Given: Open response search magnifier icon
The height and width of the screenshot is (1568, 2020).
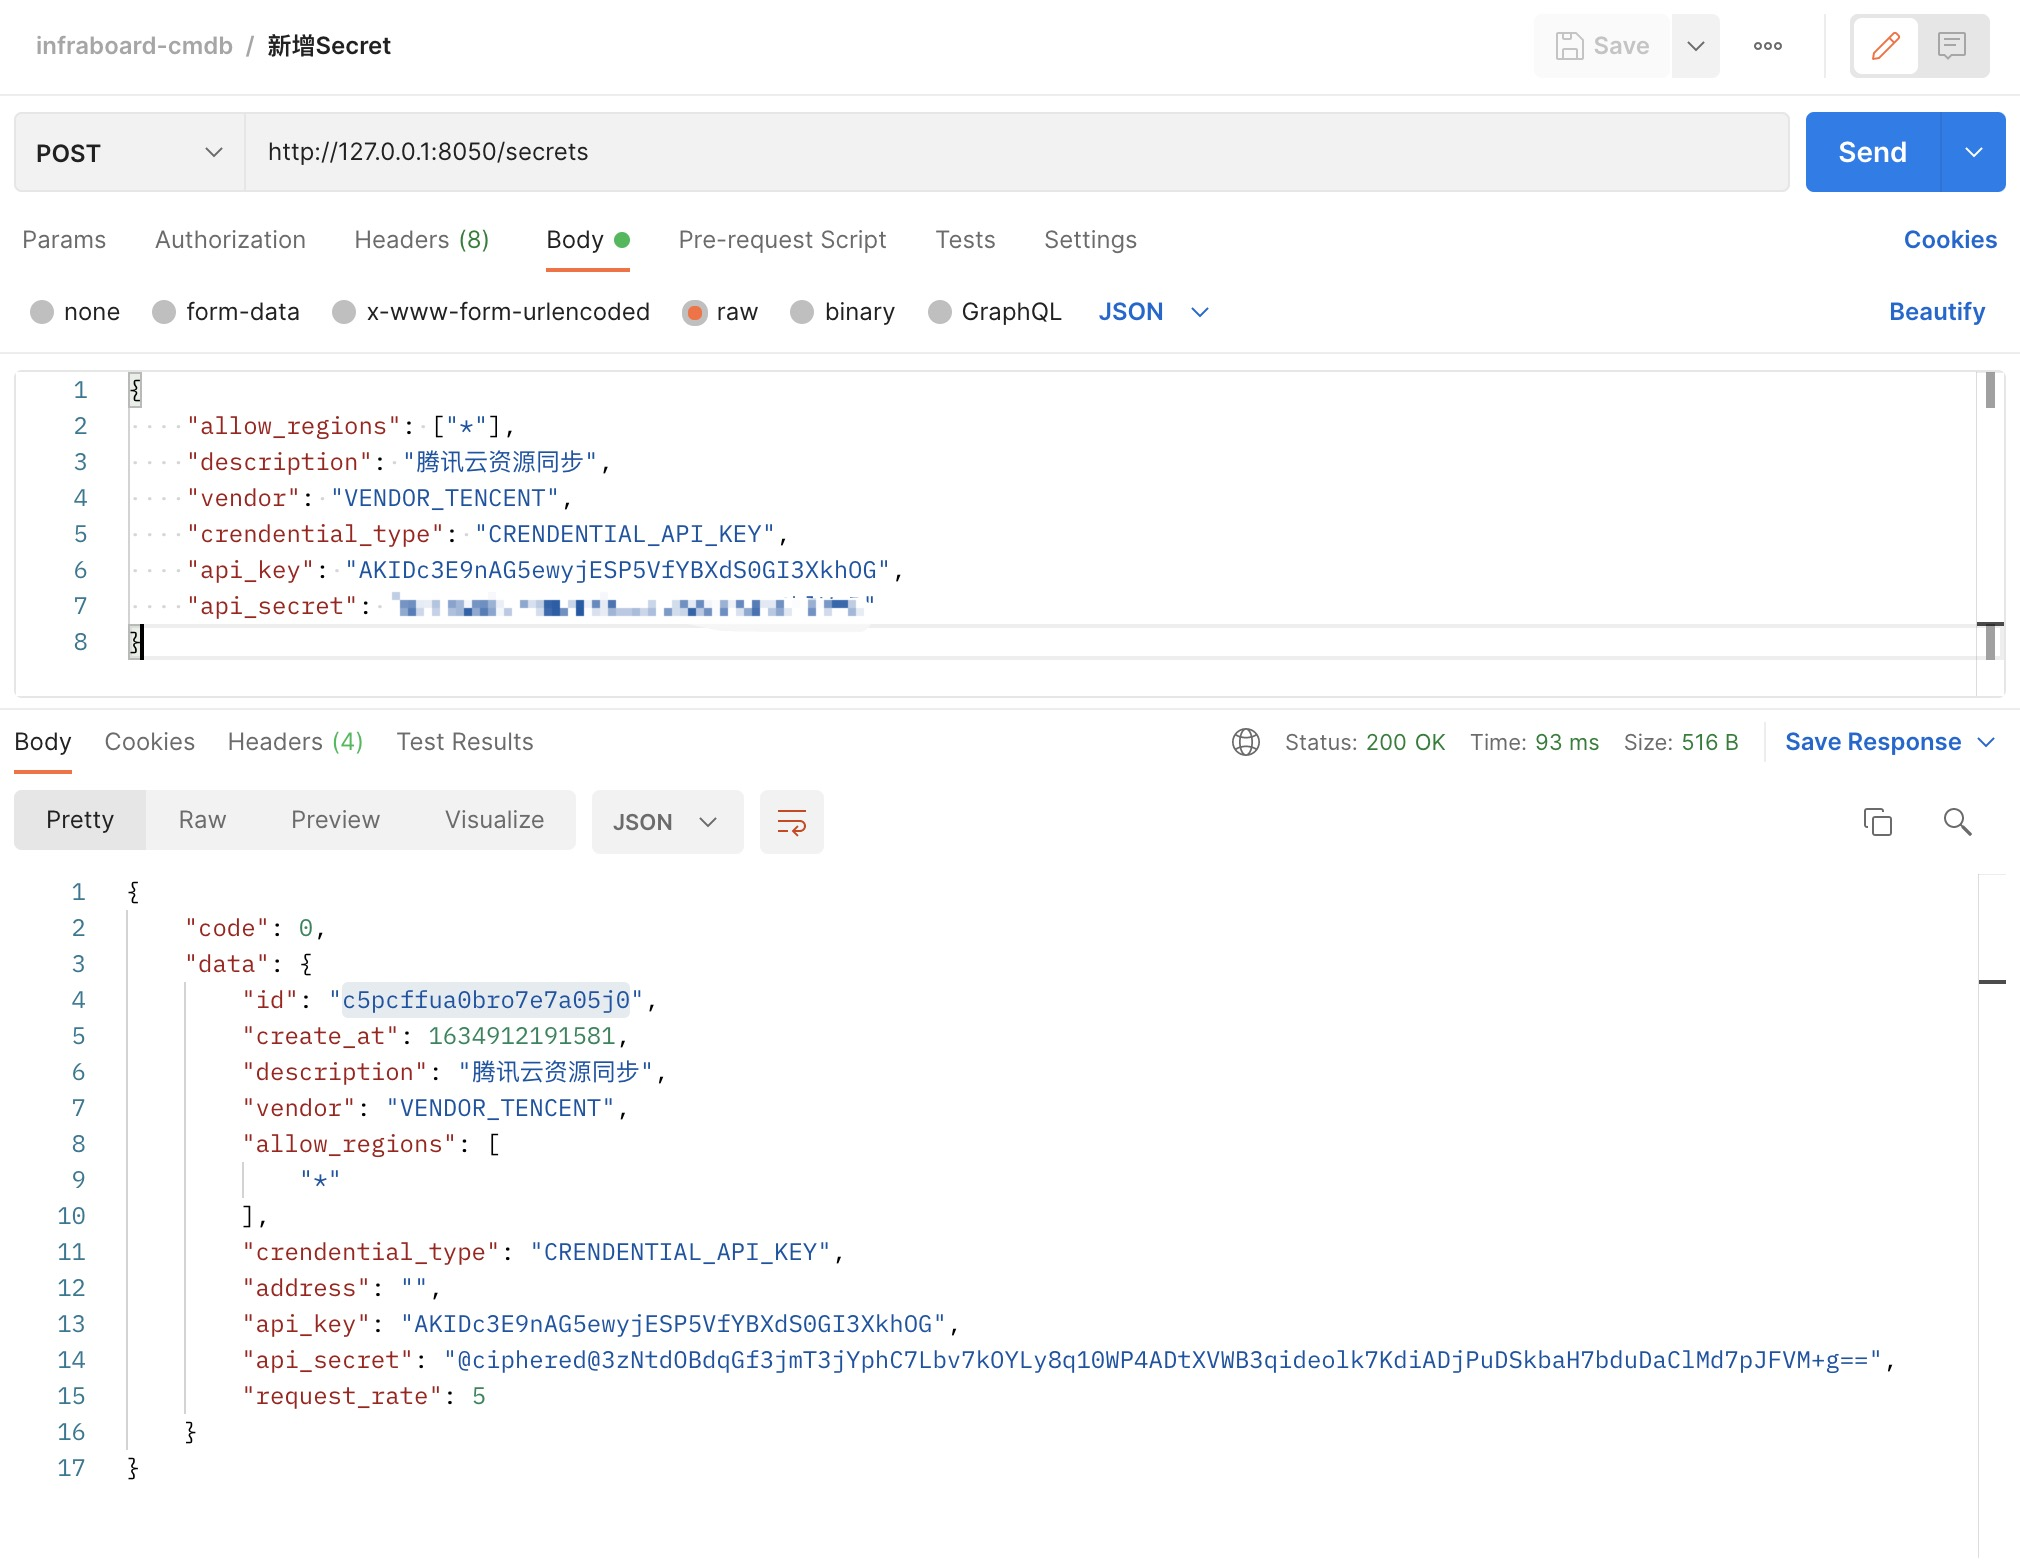Looking at the screenshot, I should click(1957, 822).
